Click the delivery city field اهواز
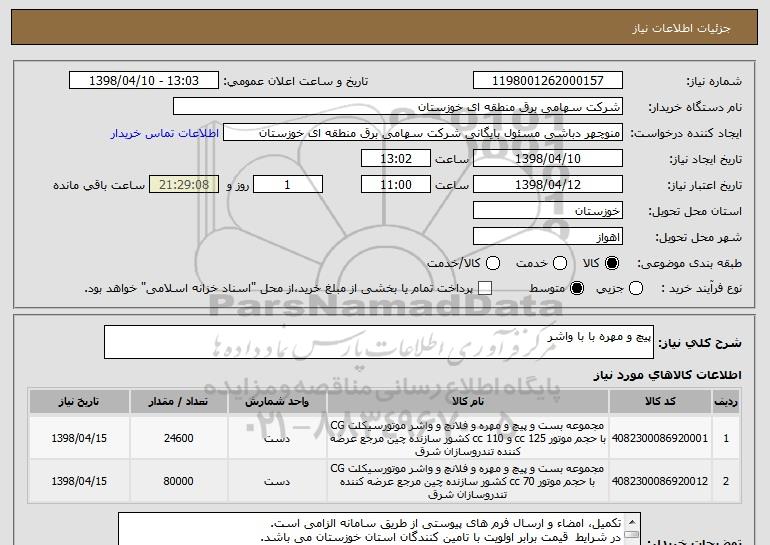 [548, 237]
